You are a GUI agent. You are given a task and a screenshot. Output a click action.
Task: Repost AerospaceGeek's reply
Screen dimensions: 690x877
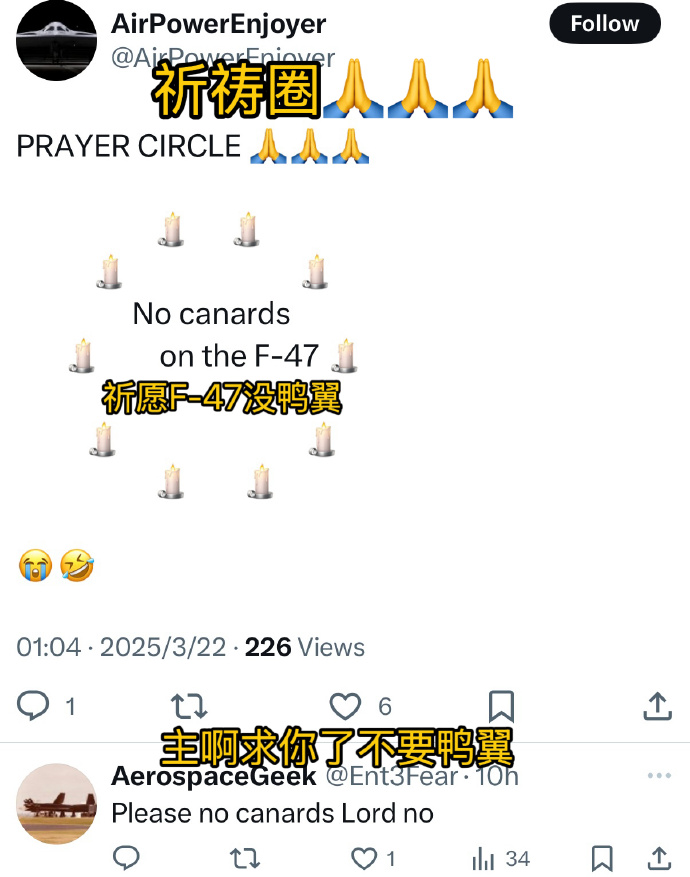pos(245,857)
